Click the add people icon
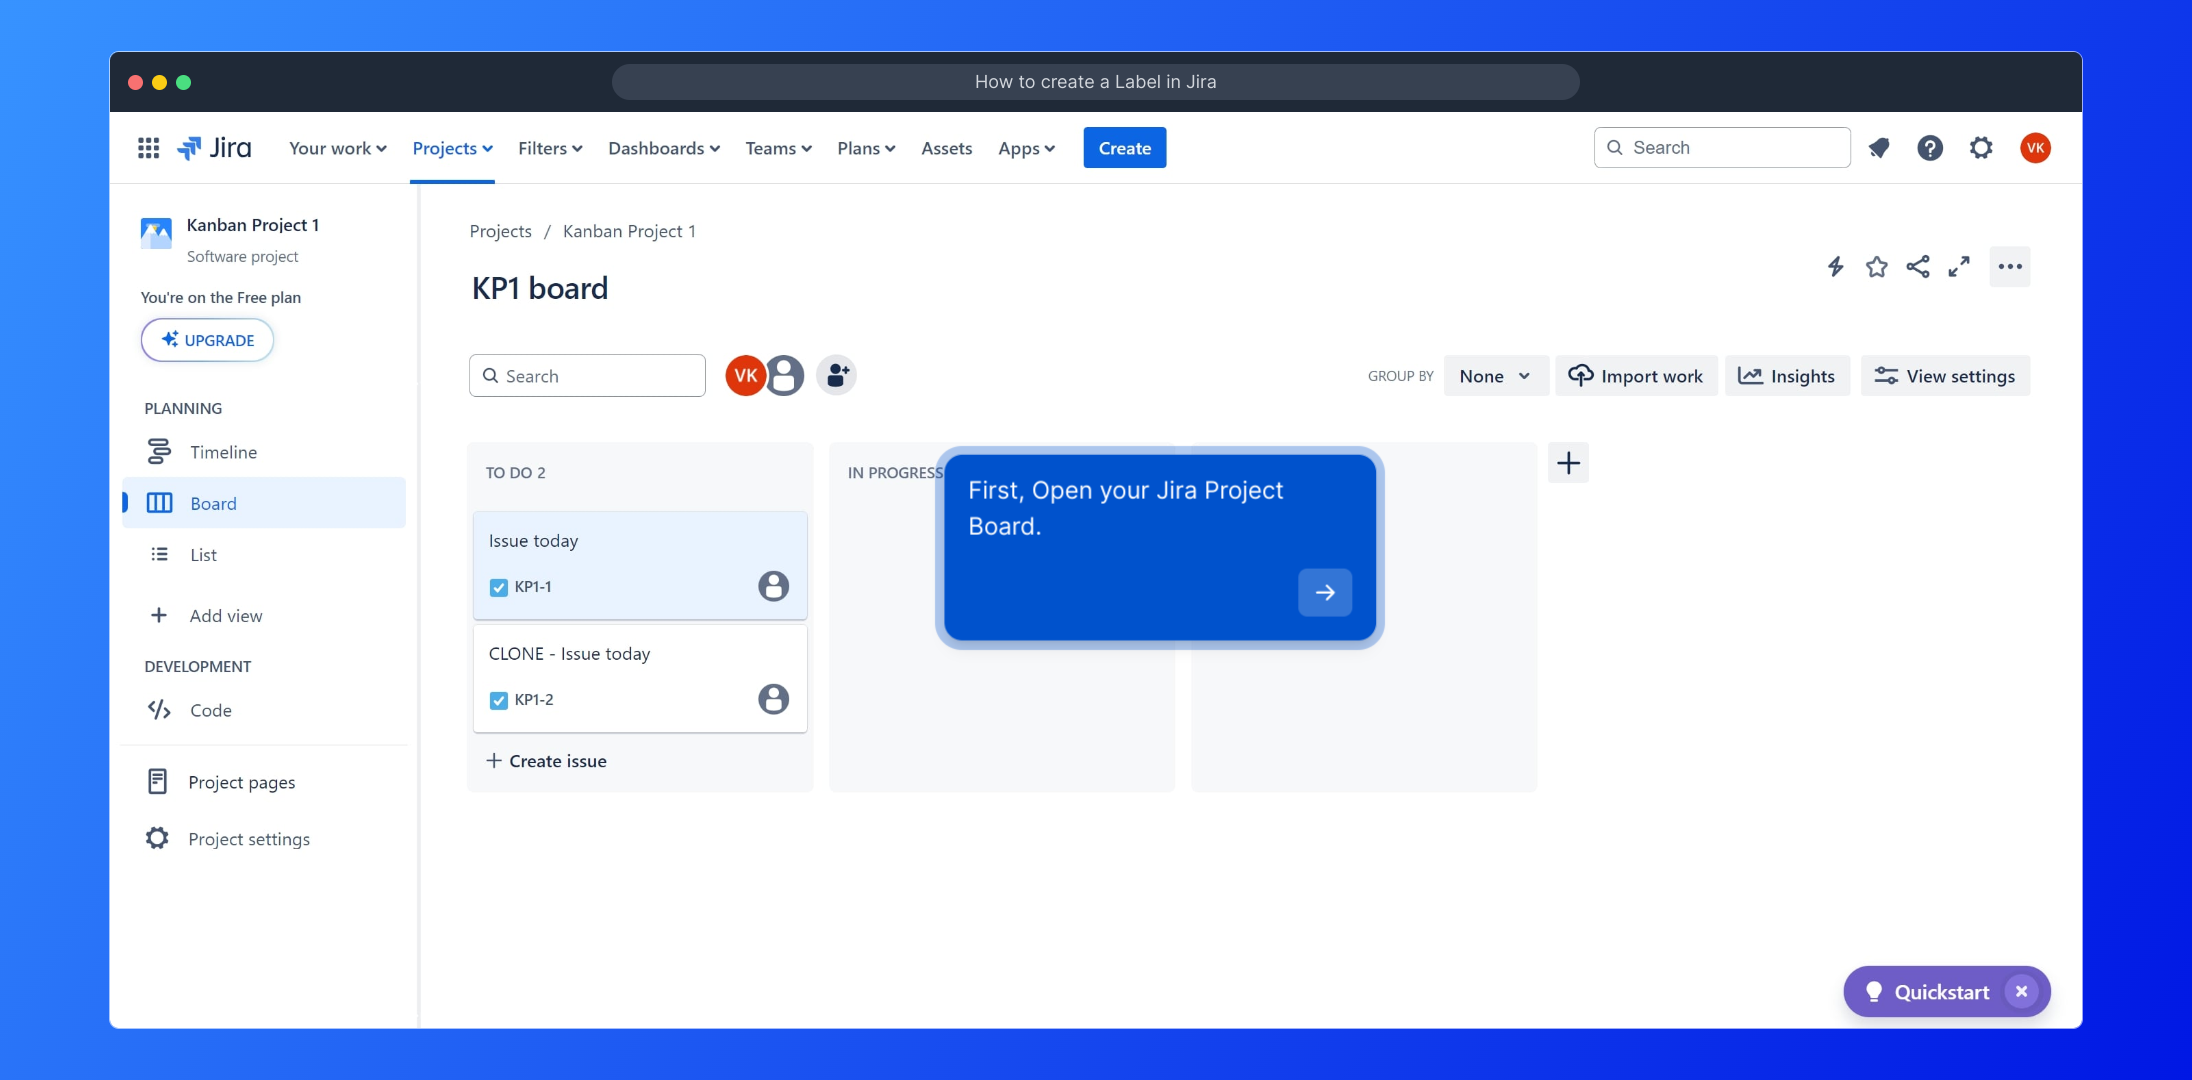This screenshot has height=1080, width=2192. click(837, 376)
